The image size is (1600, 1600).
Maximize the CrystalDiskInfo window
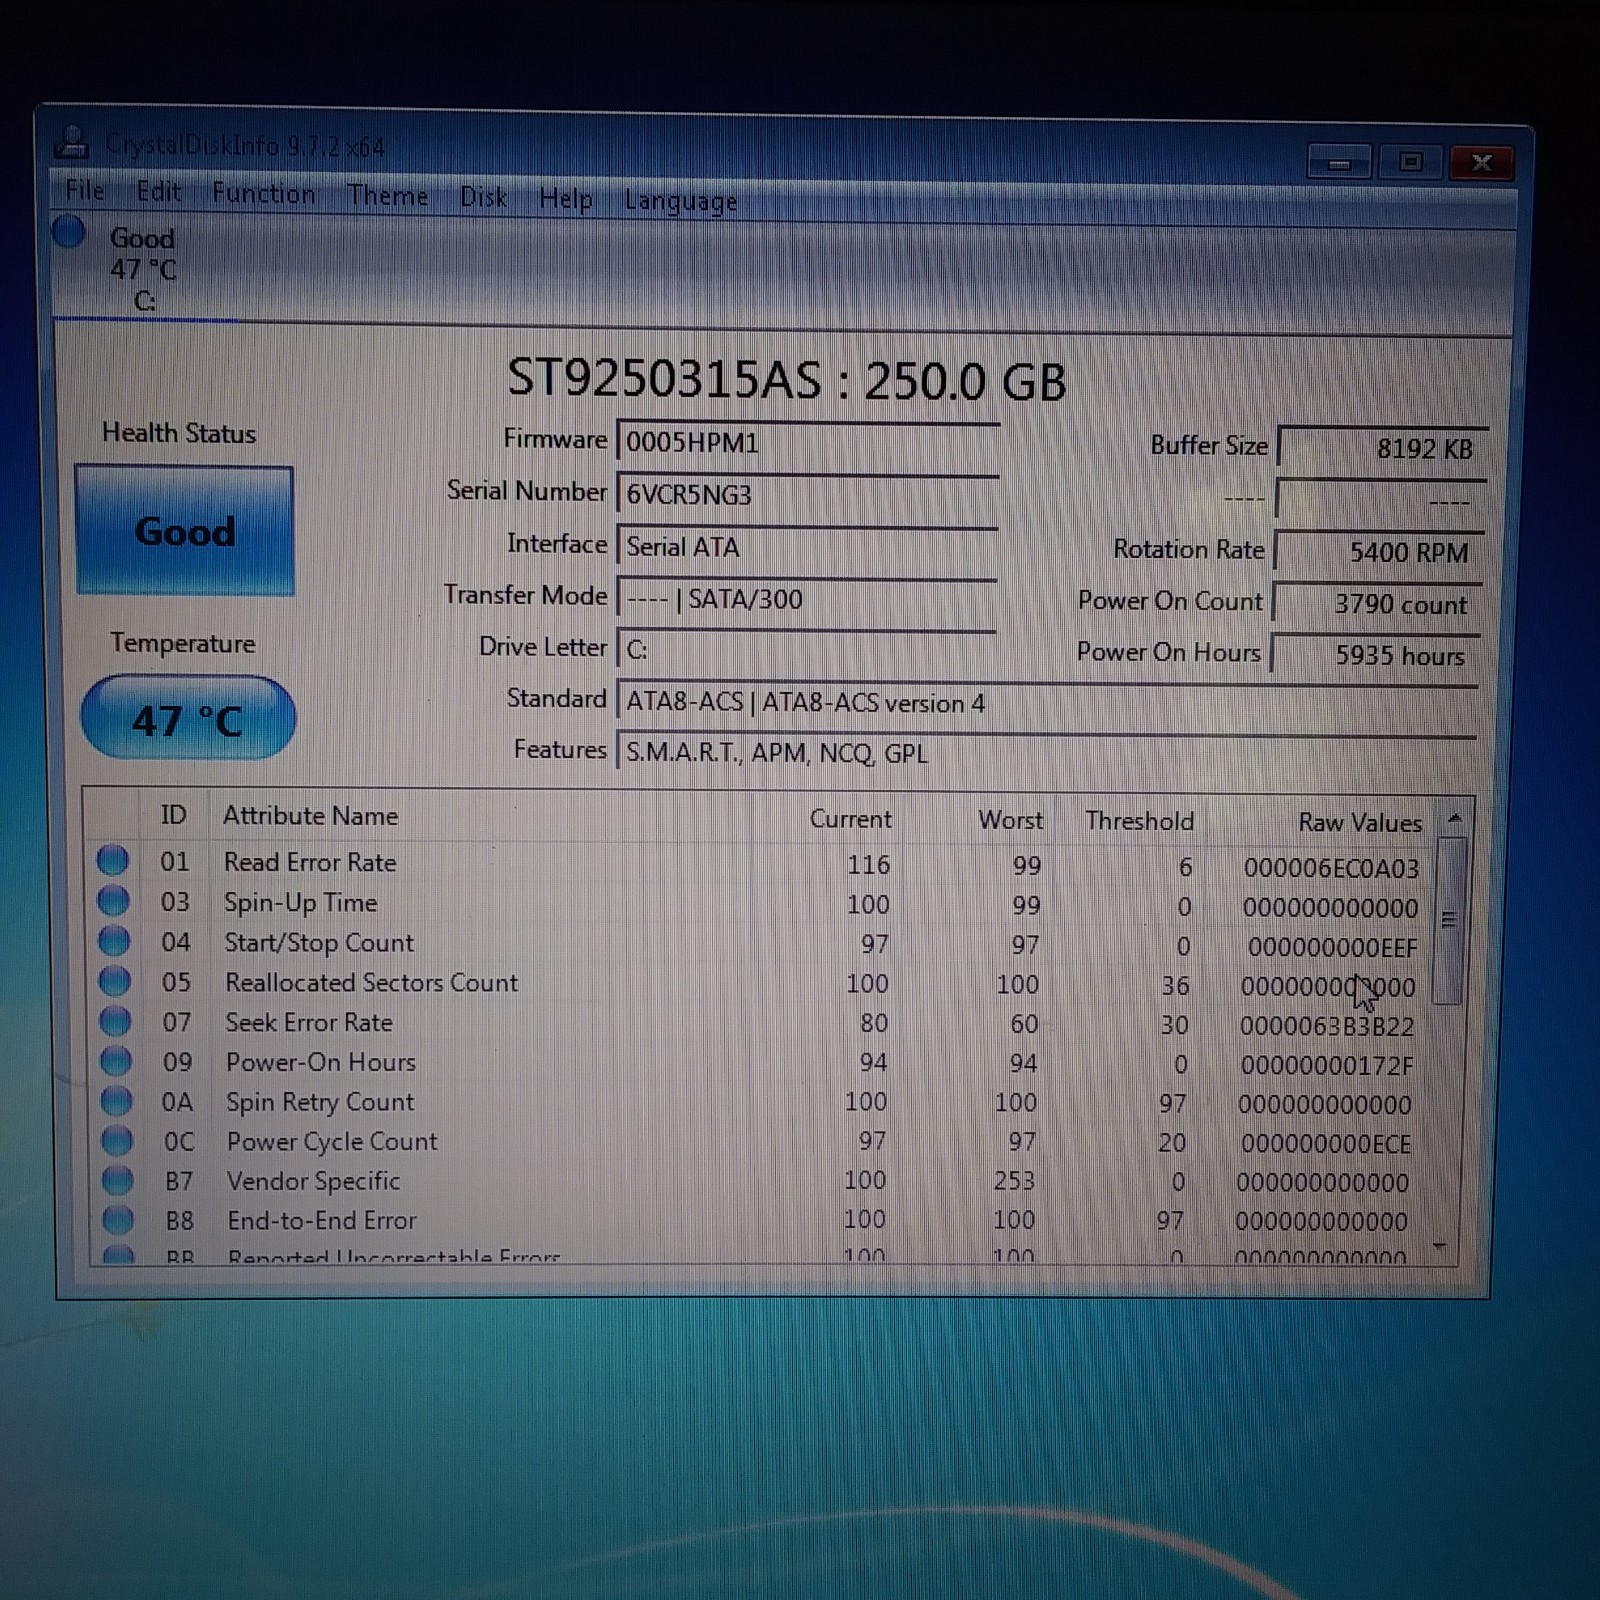point(1410,161)
